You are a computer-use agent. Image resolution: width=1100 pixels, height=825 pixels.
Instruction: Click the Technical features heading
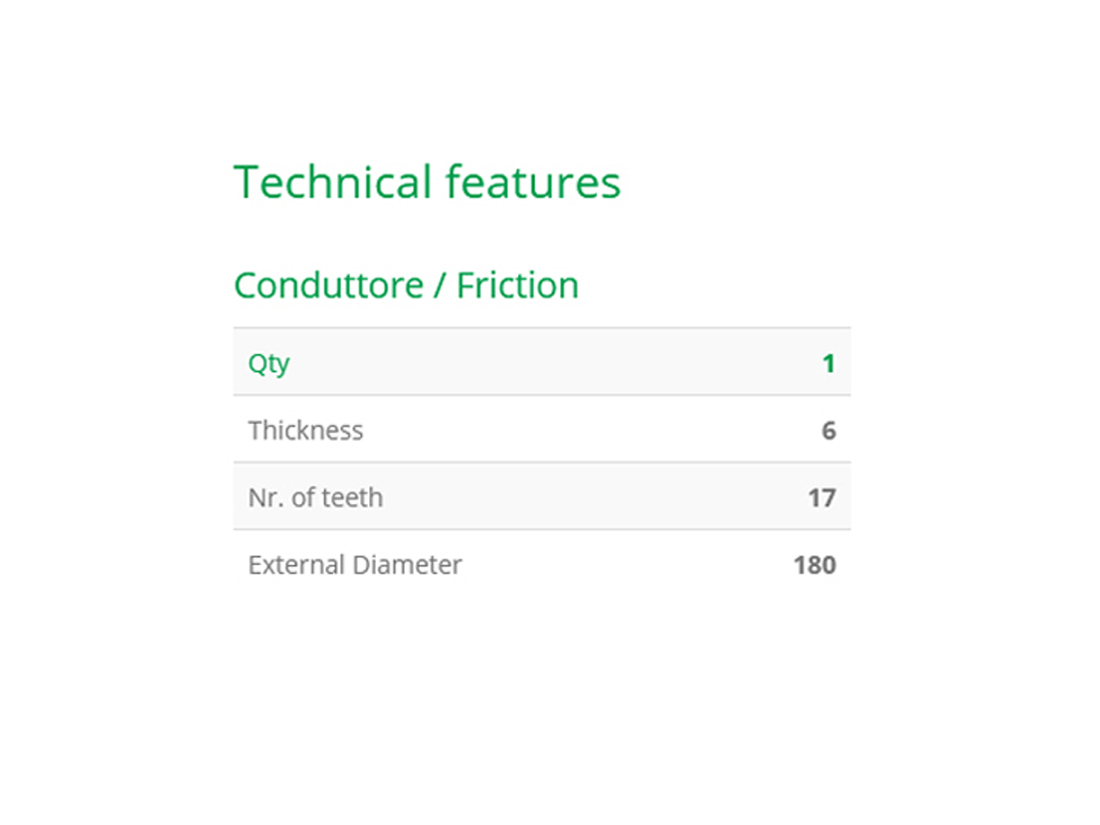[x=427, y=182]
